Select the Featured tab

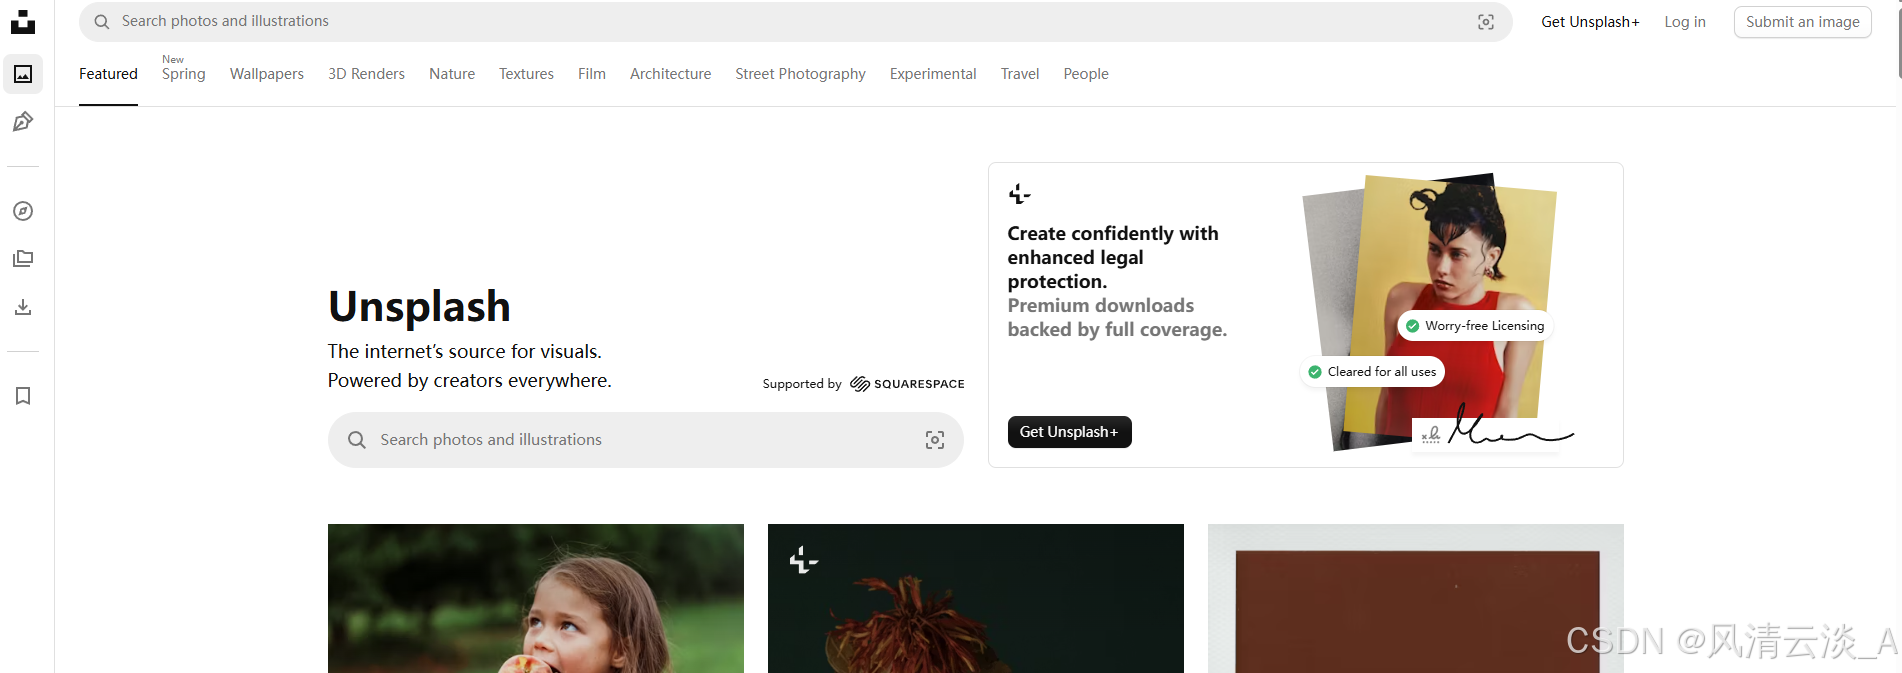[x=108, y=74]
